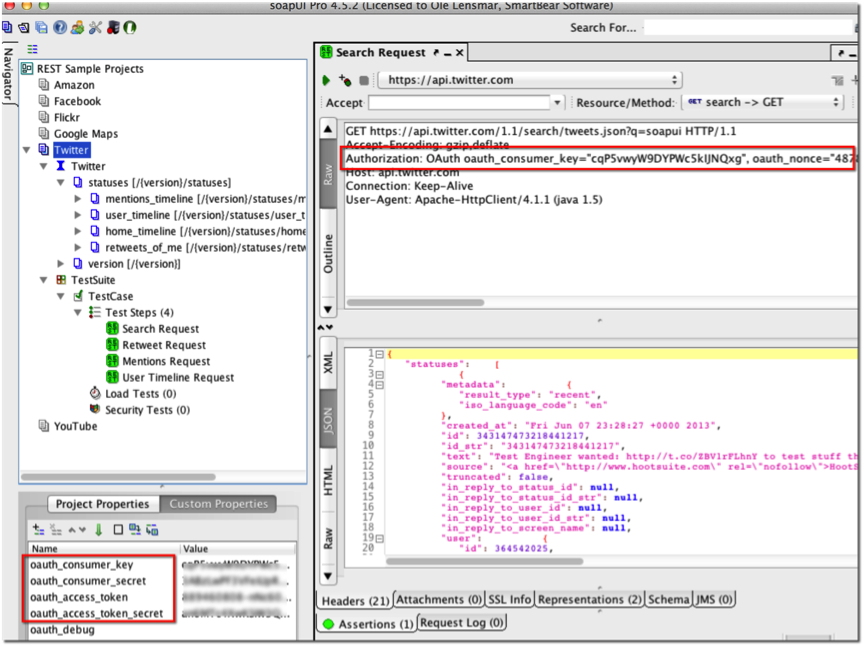Open the Preferences wrench toolbar icon

pos(95,27)
